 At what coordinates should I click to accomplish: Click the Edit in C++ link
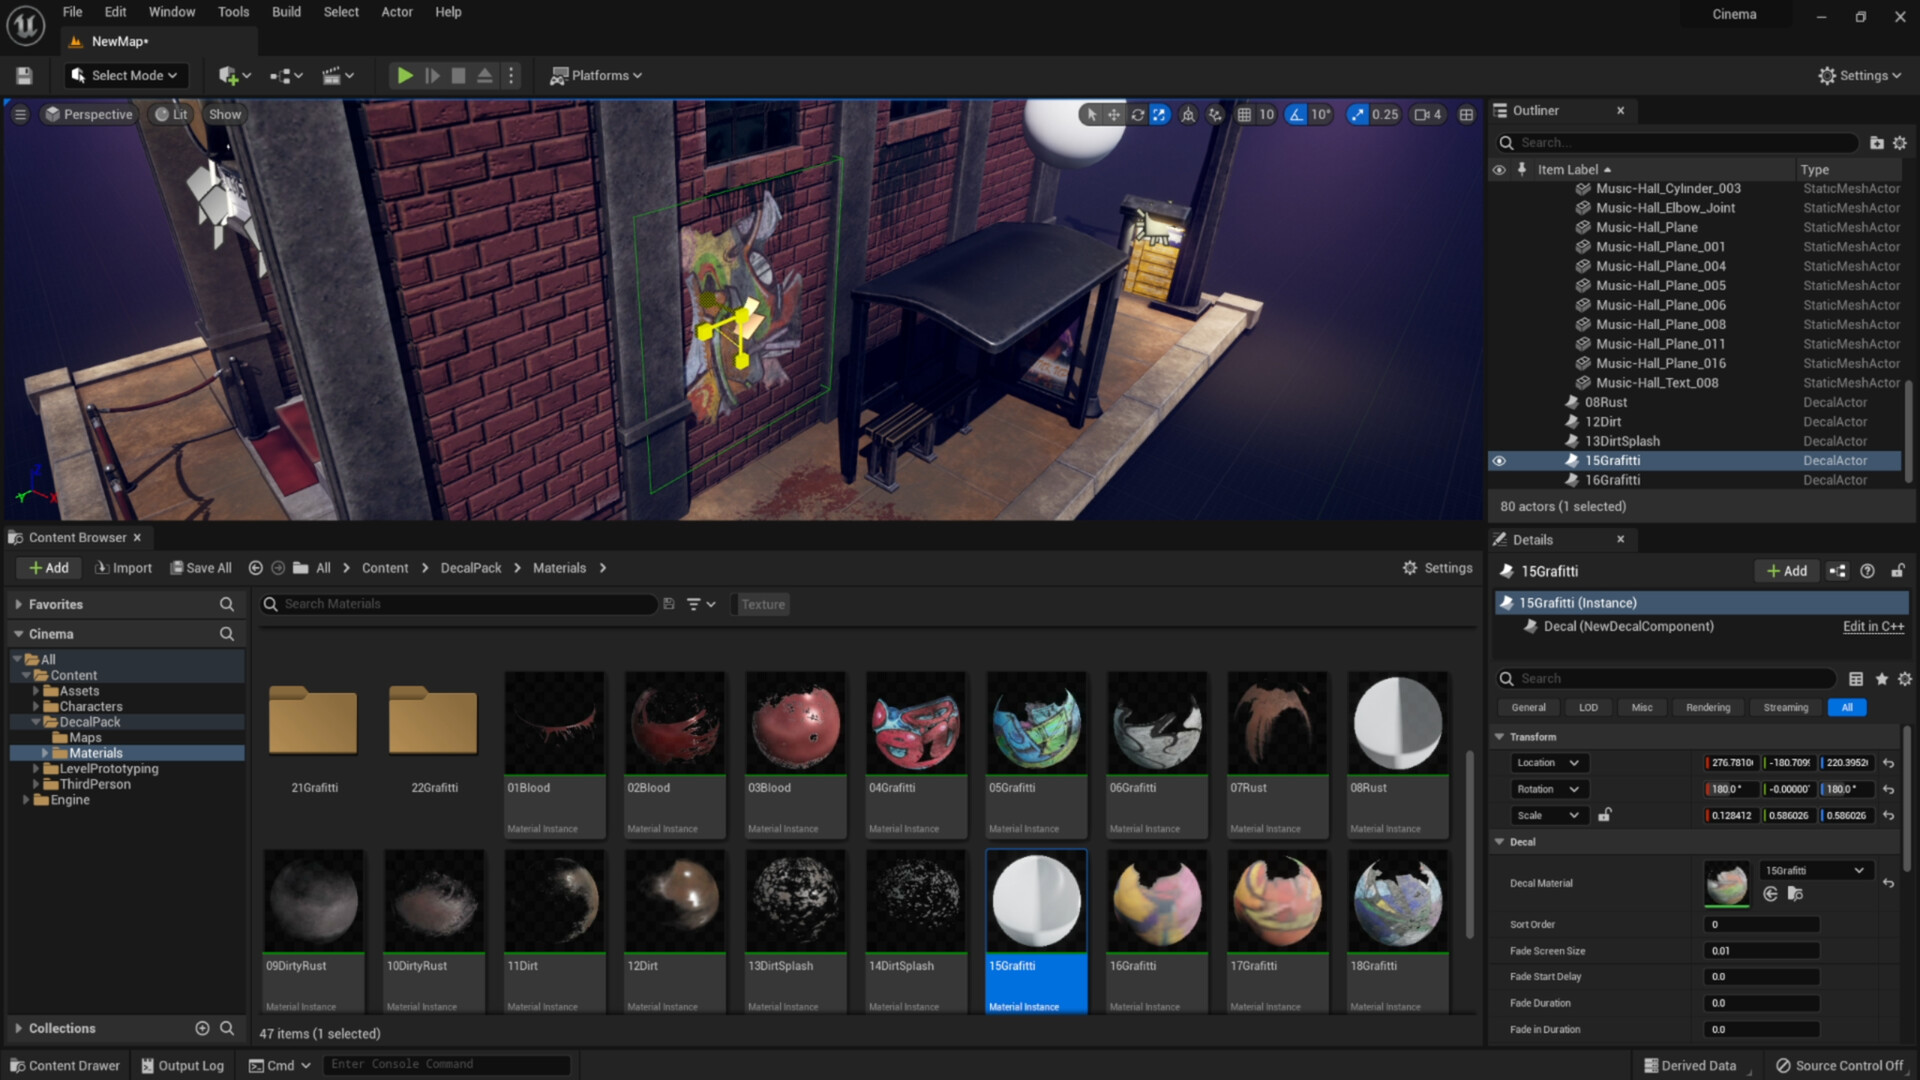(x=1873, y=626)
